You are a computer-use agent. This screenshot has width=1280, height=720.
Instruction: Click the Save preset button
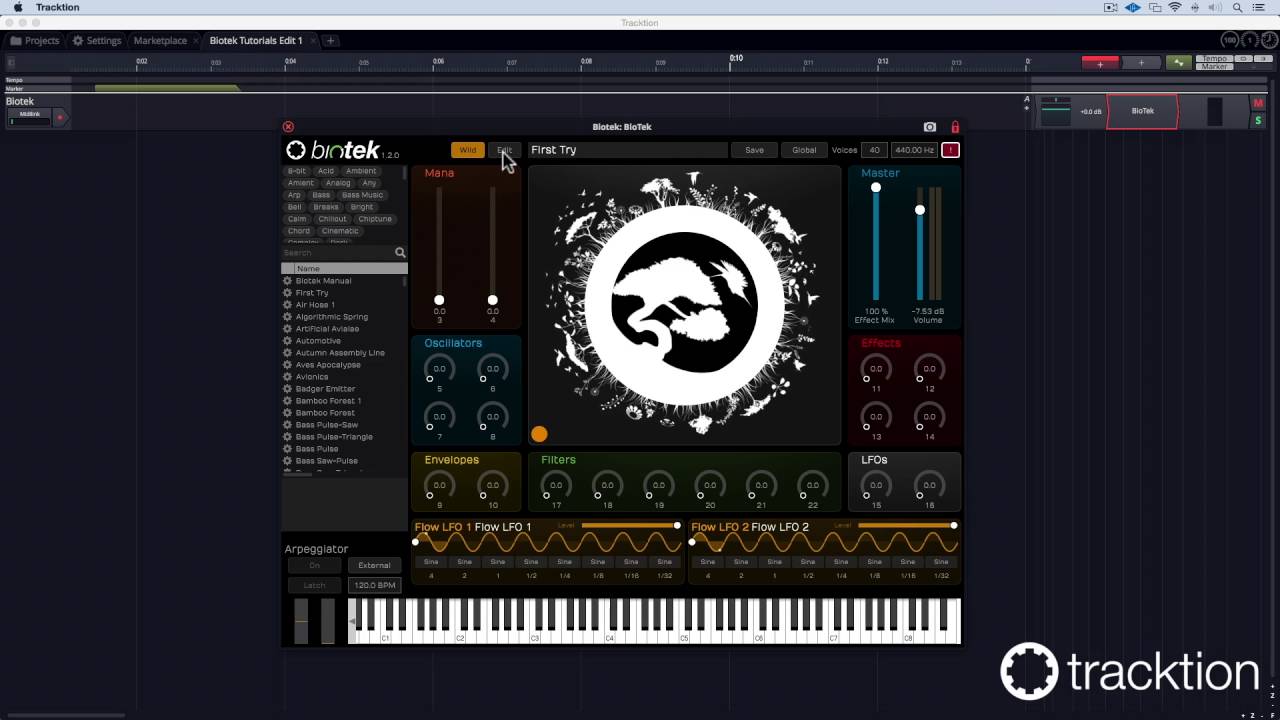pyautogui.click(x=754, y=150)
